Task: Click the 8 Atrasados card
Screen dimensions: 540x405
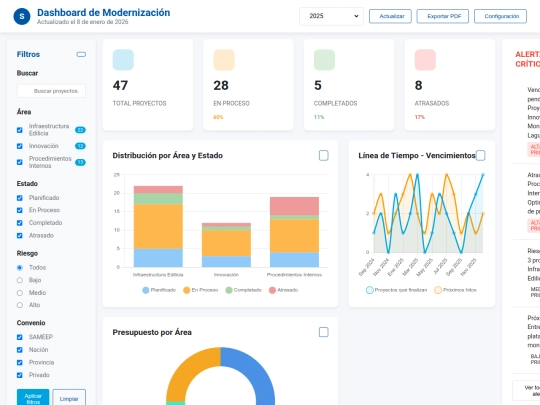Action: (x=449, y=85)
